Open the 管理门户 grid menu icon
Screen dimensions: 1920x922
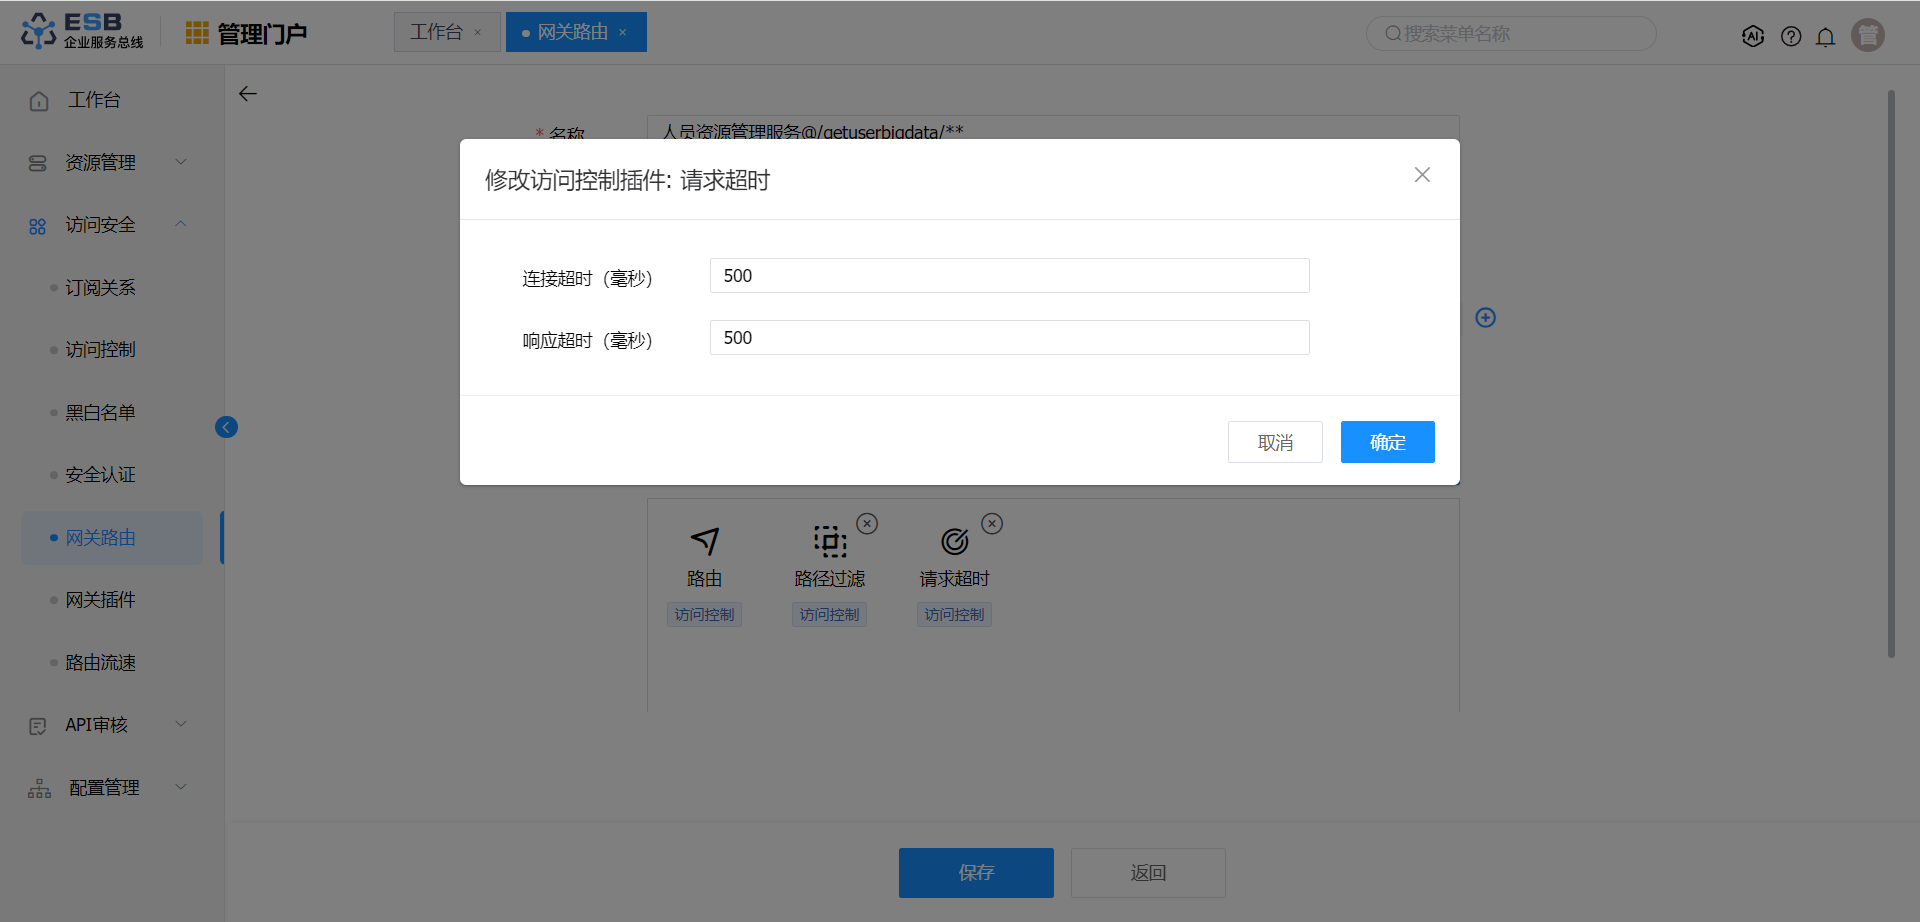197,33
